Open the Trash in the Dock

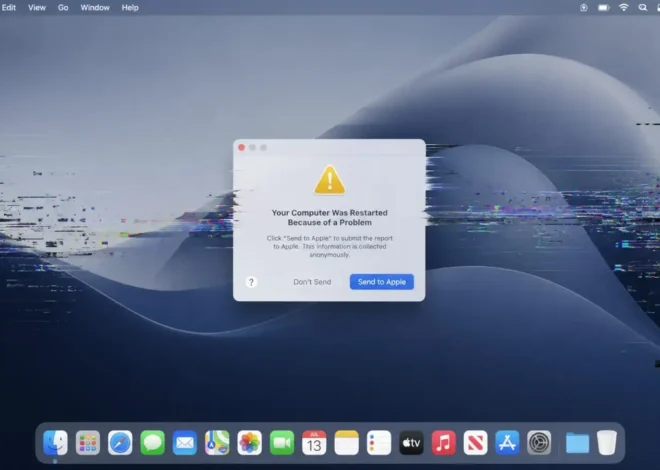click(607, 443)
